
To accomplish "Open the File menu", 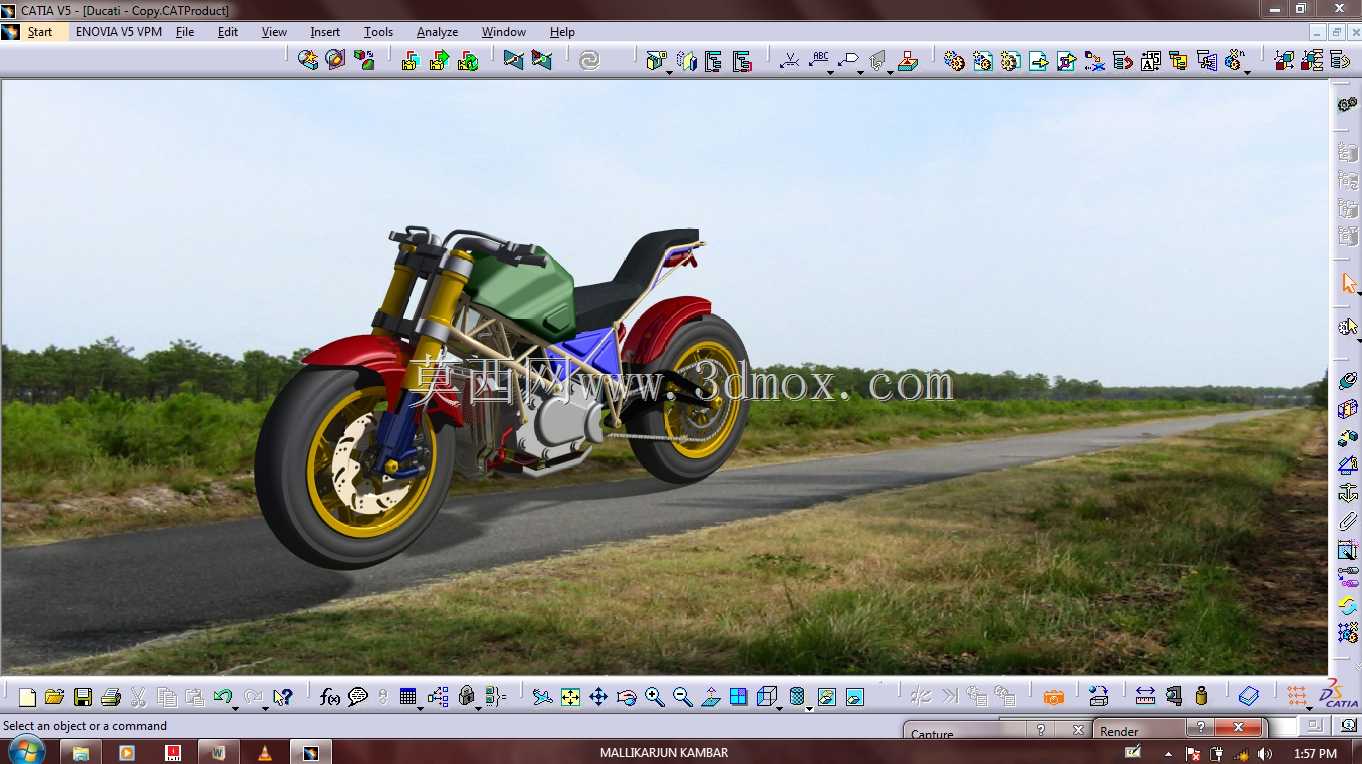I will pyautogui.click(x=185, y=32).
